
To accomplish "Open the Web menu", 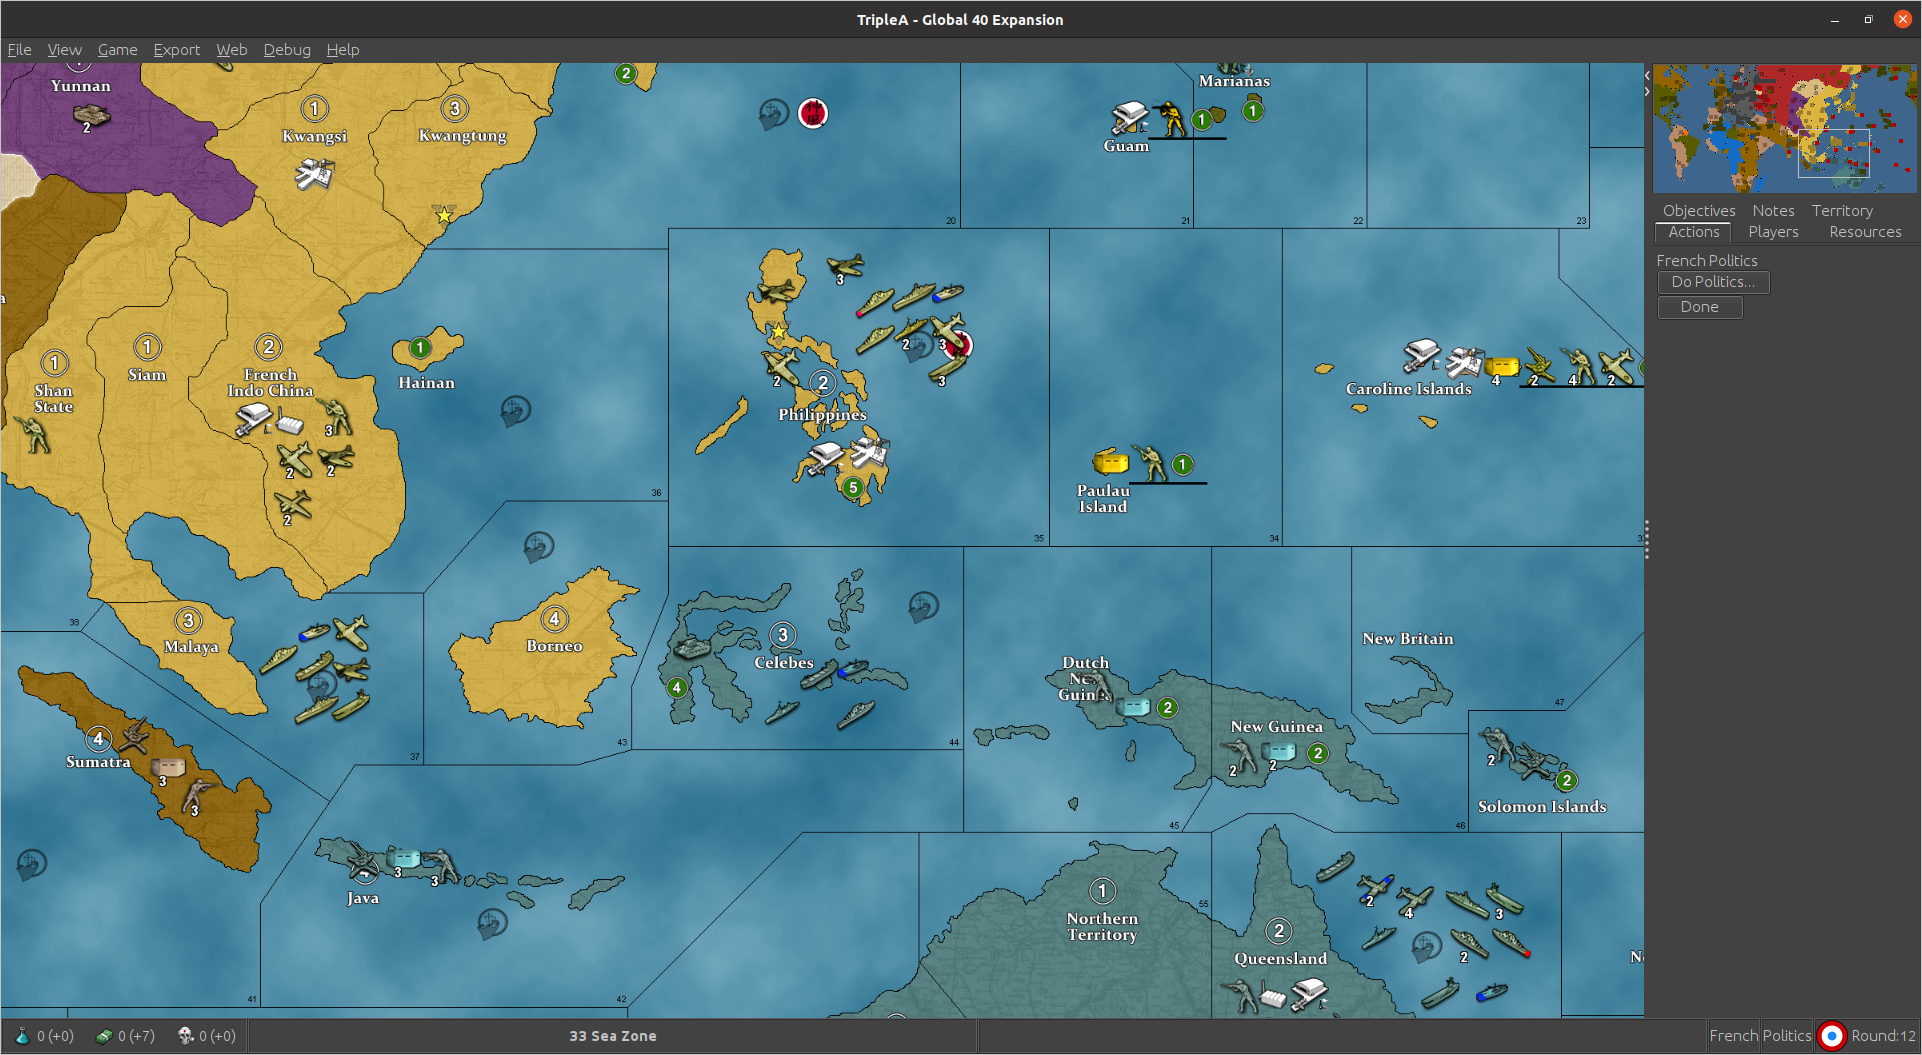I will tap(231, 49).
